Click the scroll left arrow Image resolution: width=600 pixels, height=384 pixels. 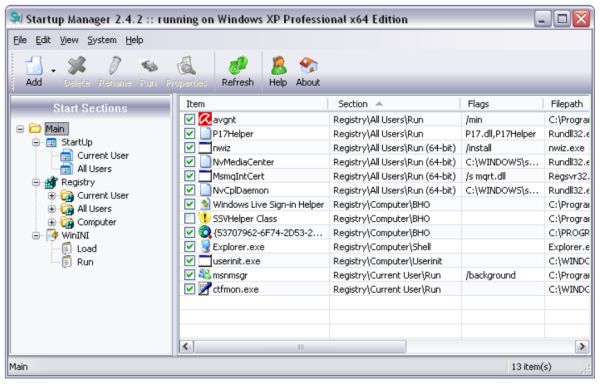186,347
